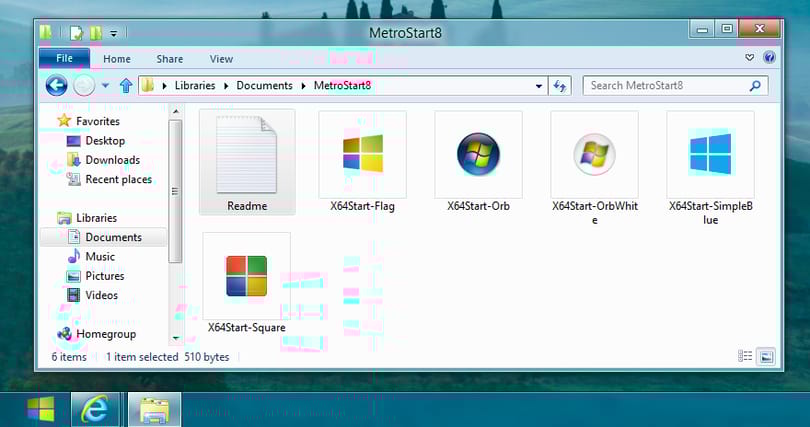Launch Internet Explorer from the taskbar
Screen dimensions: 810x427
click(x=95, y=410)
